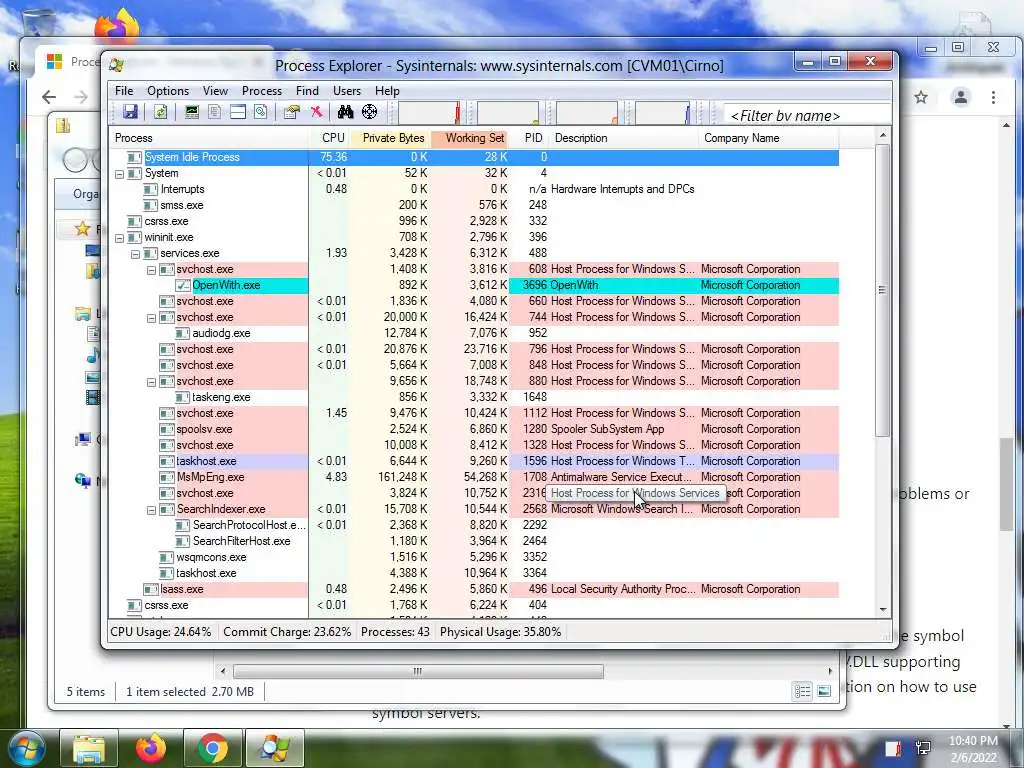The height and width of the screenshot is (768, 1024).
Task: Click the red X Kill Process icon
Action: [x=317, y=112]
